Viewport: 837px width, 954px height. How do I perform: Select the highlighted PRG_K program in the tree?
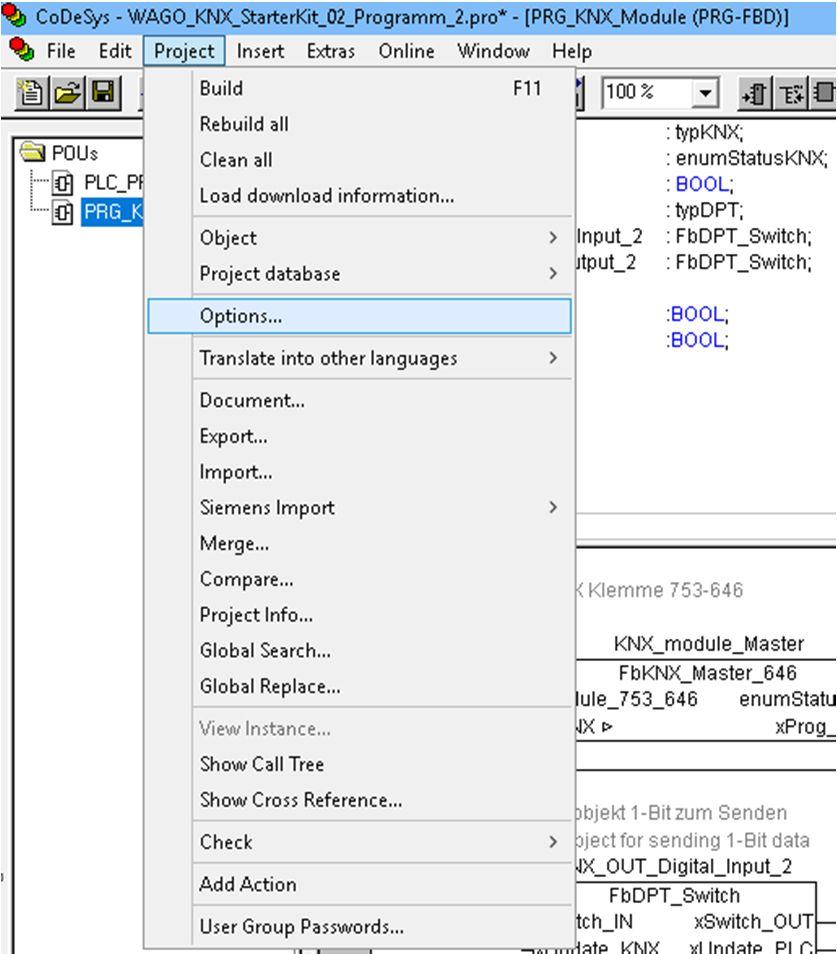click(x=97, y=212)
